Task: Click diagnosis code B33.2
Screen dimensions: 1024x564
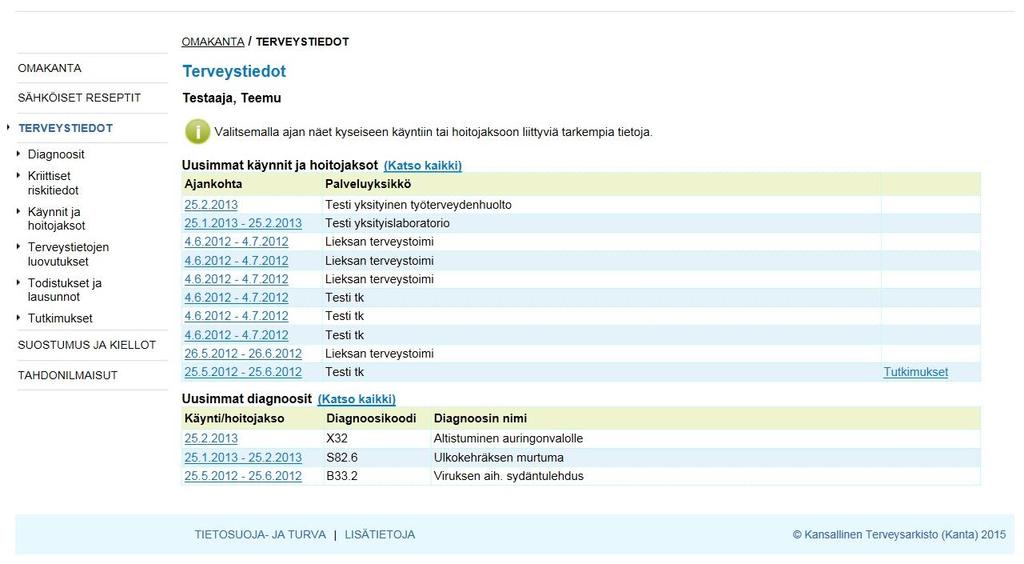Action: [342, 476]
